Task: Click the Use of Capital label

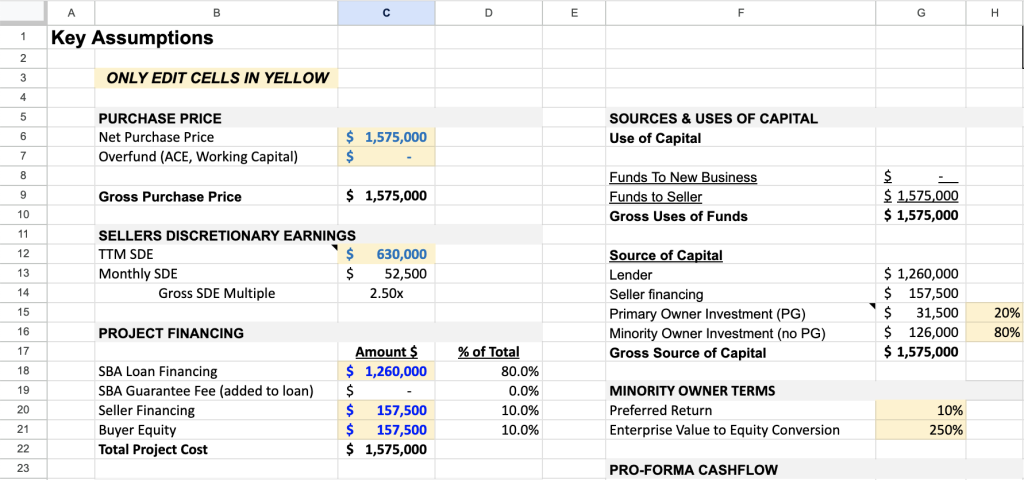Action: (655, 138)
